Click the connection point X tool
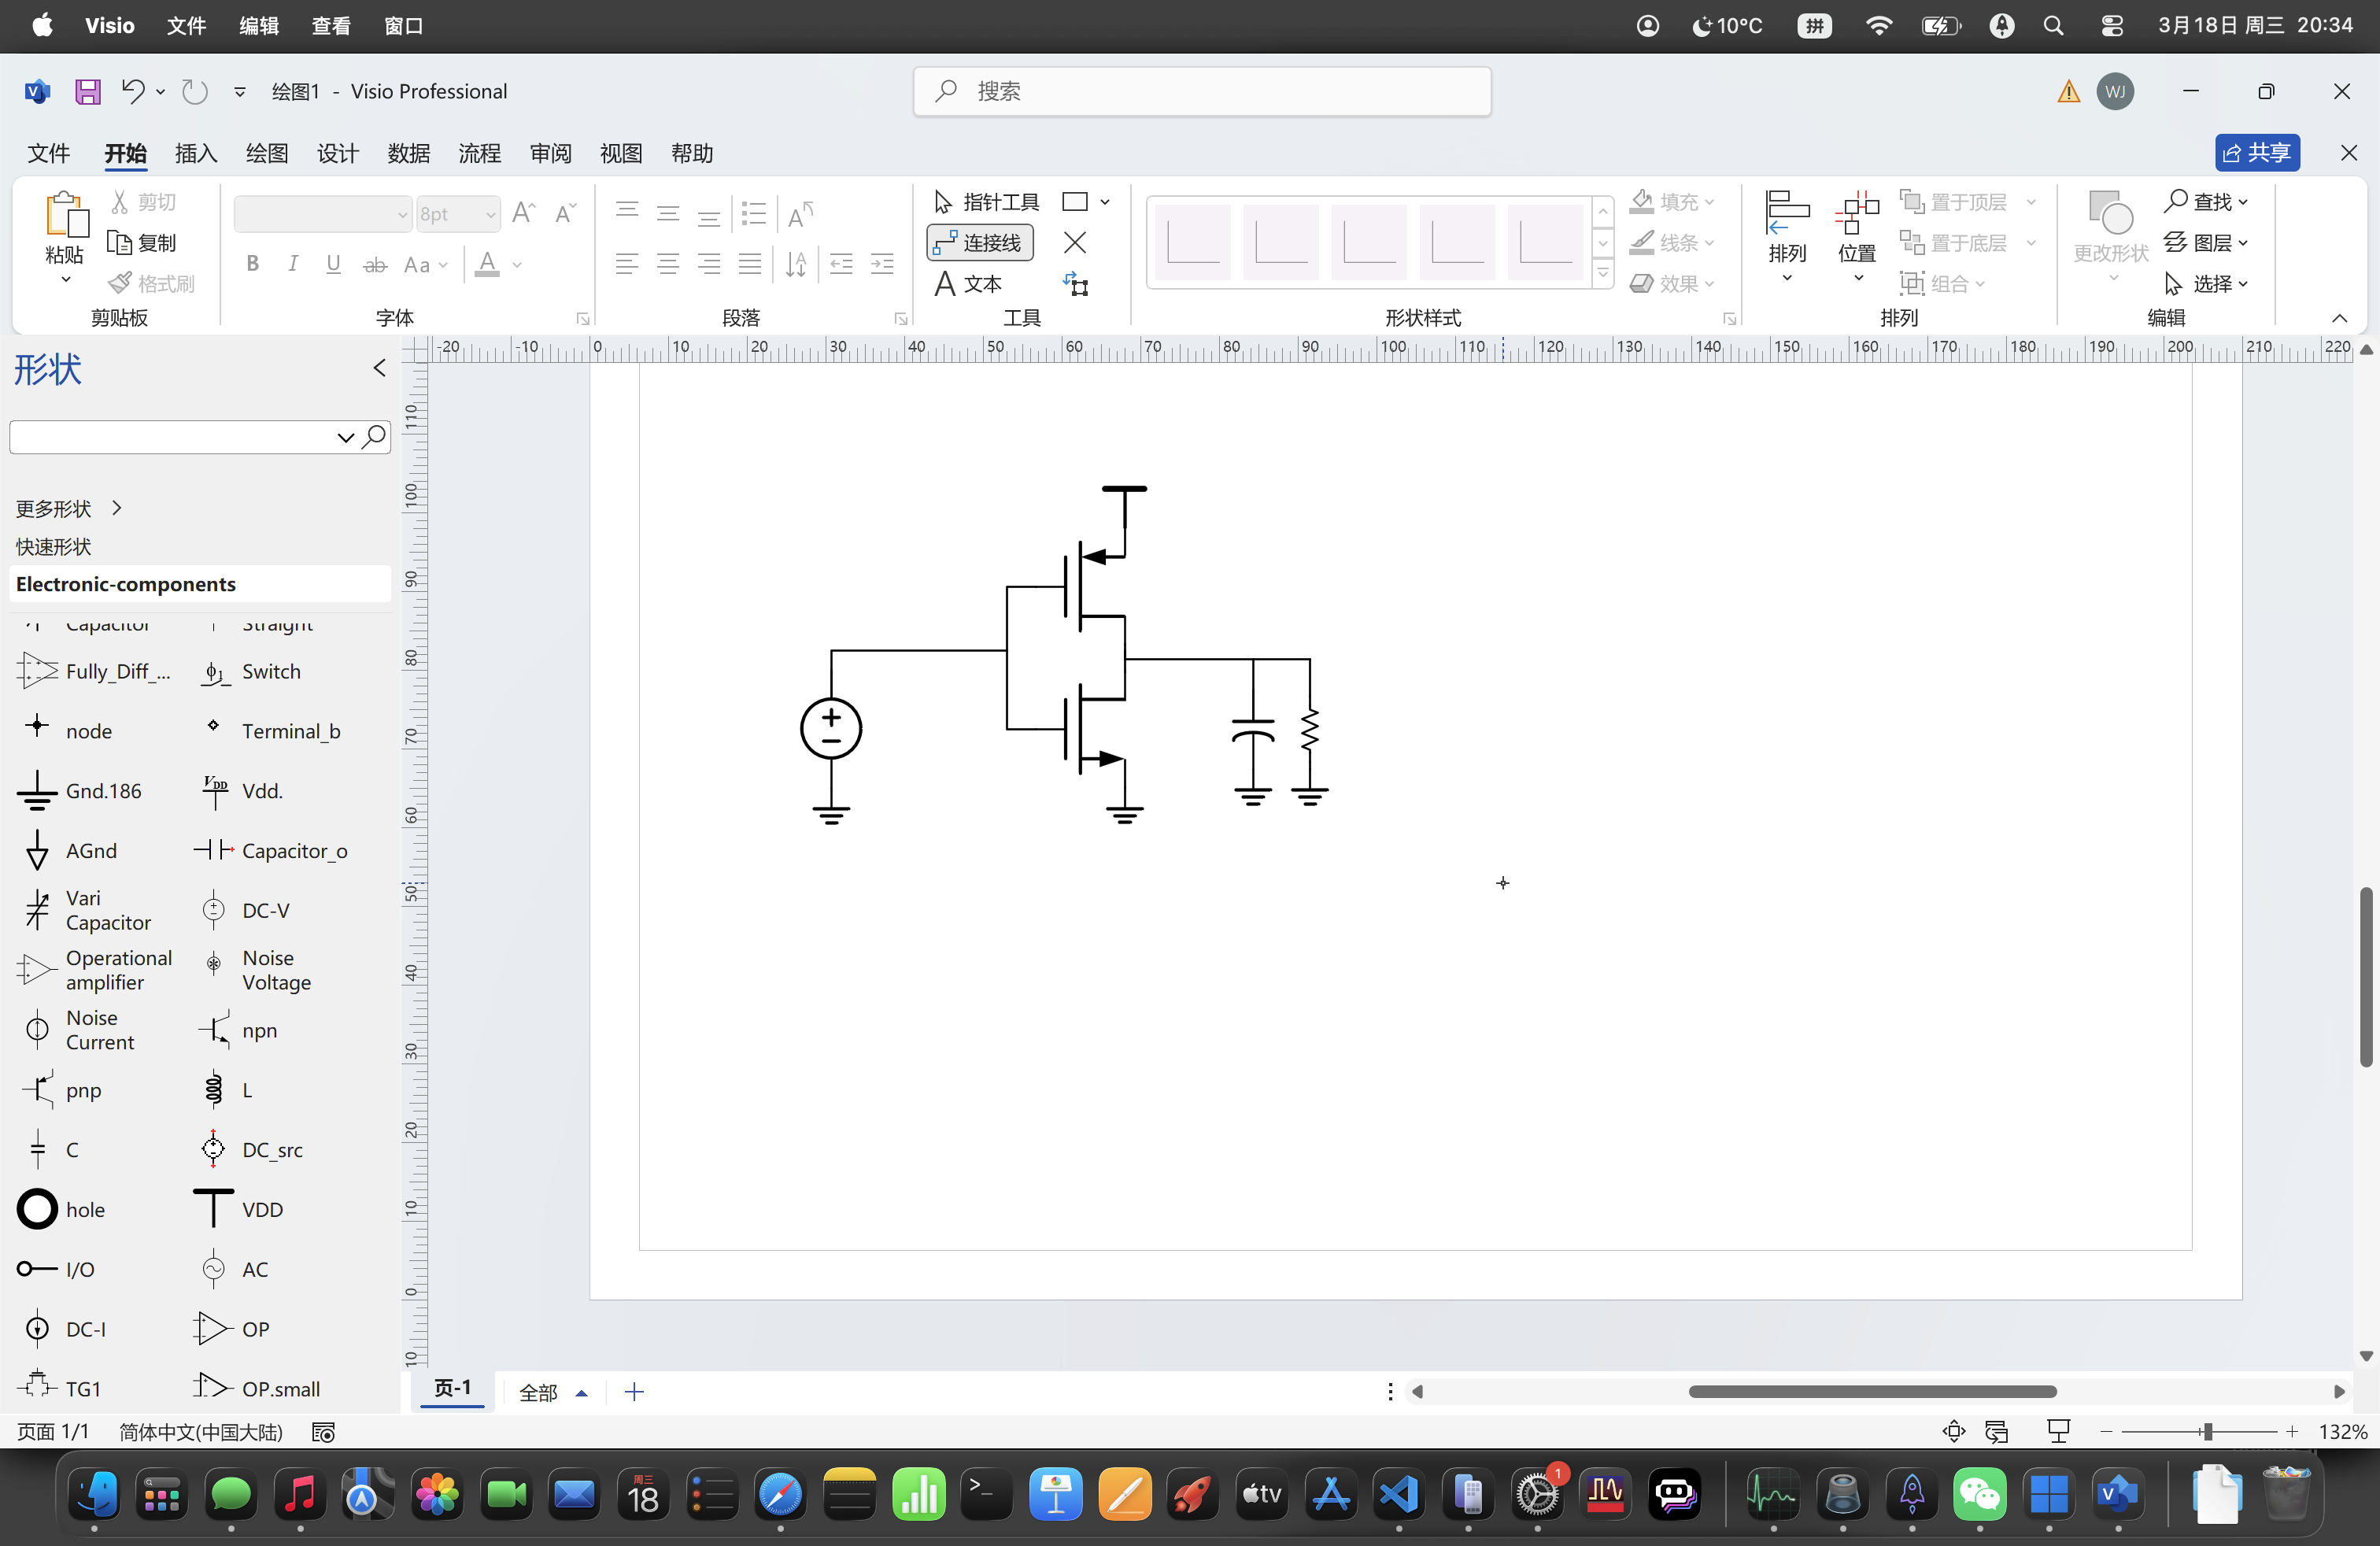2380x1546 pixels. pyautogui.click(x=1075, y=243)
